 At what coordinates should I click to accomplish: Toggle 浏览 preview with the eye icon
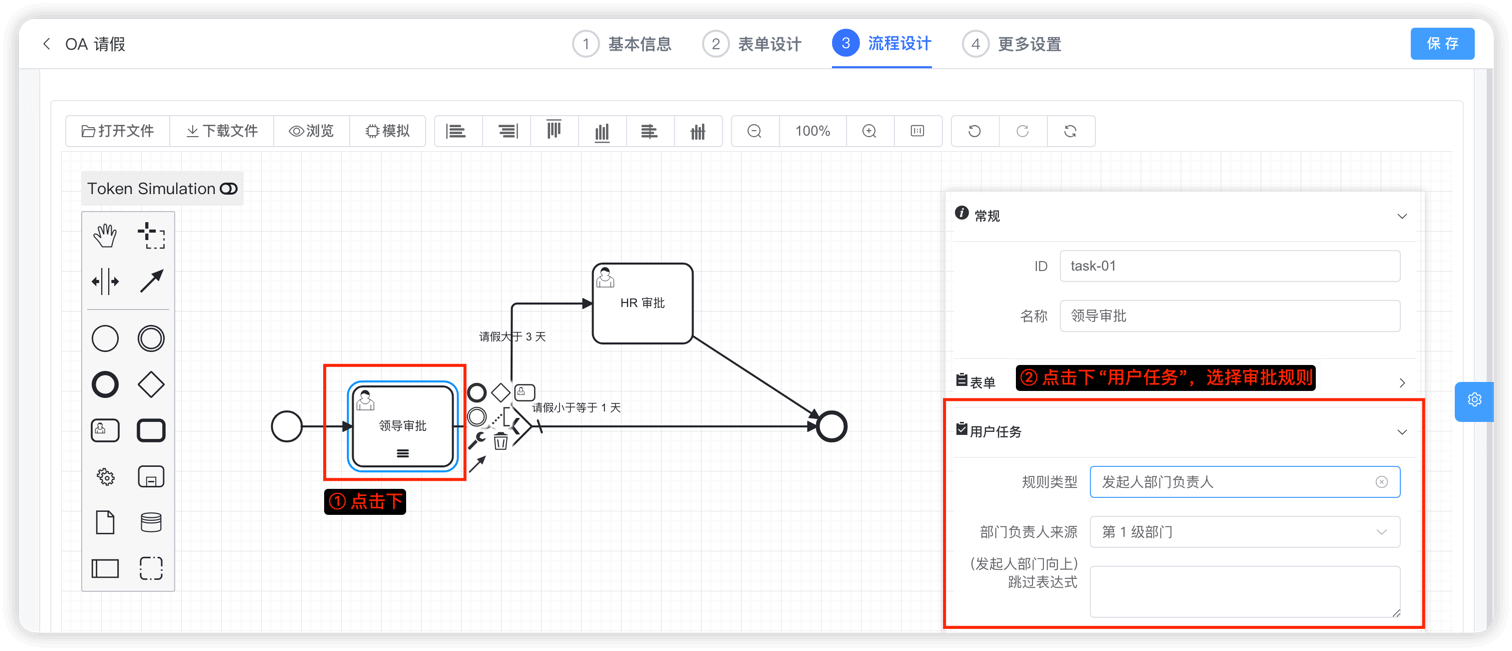pos(311,131)
